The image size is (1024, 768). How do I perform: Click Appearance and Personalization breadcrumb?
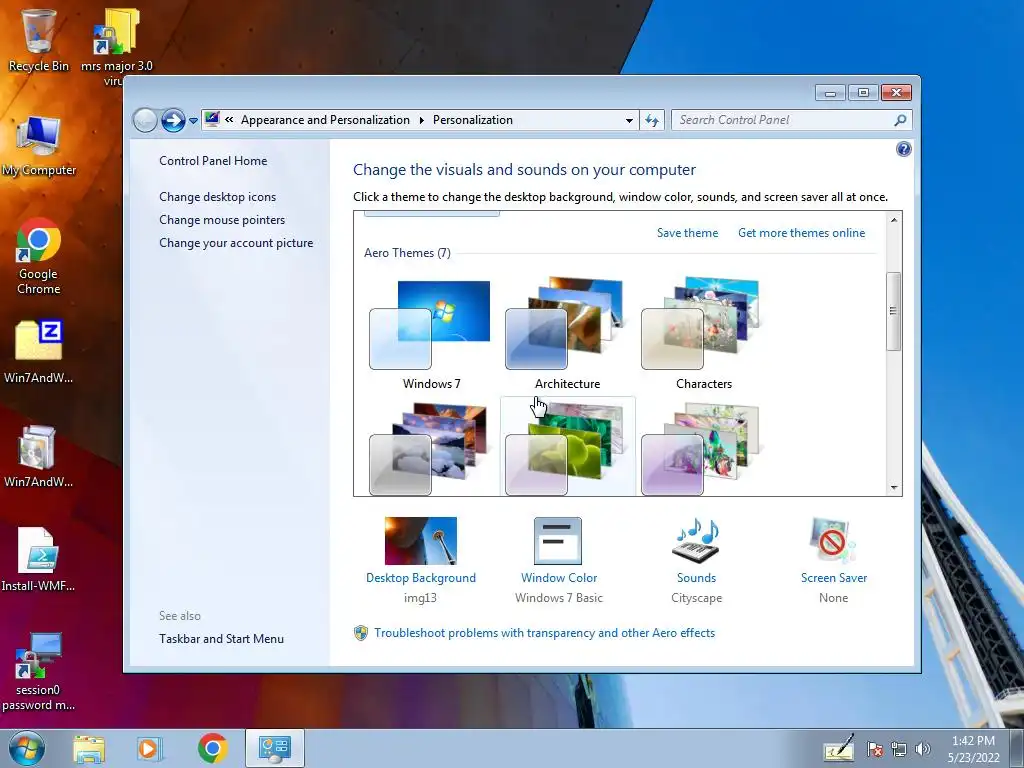pyautogui.click(x=325, y=120)
